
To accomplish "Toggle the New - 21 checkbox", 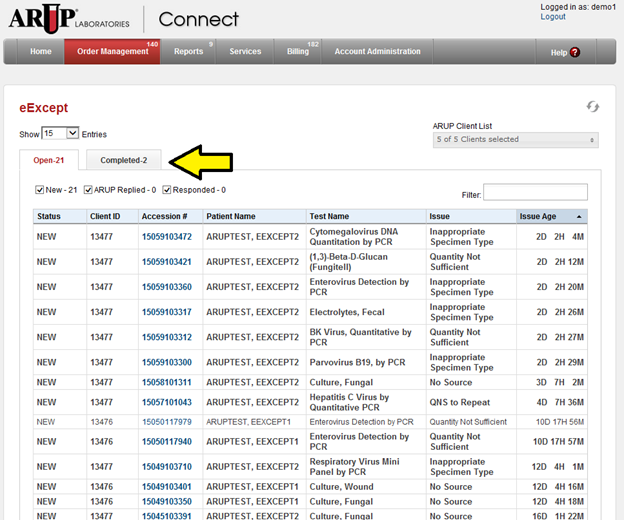I will 39,190.
